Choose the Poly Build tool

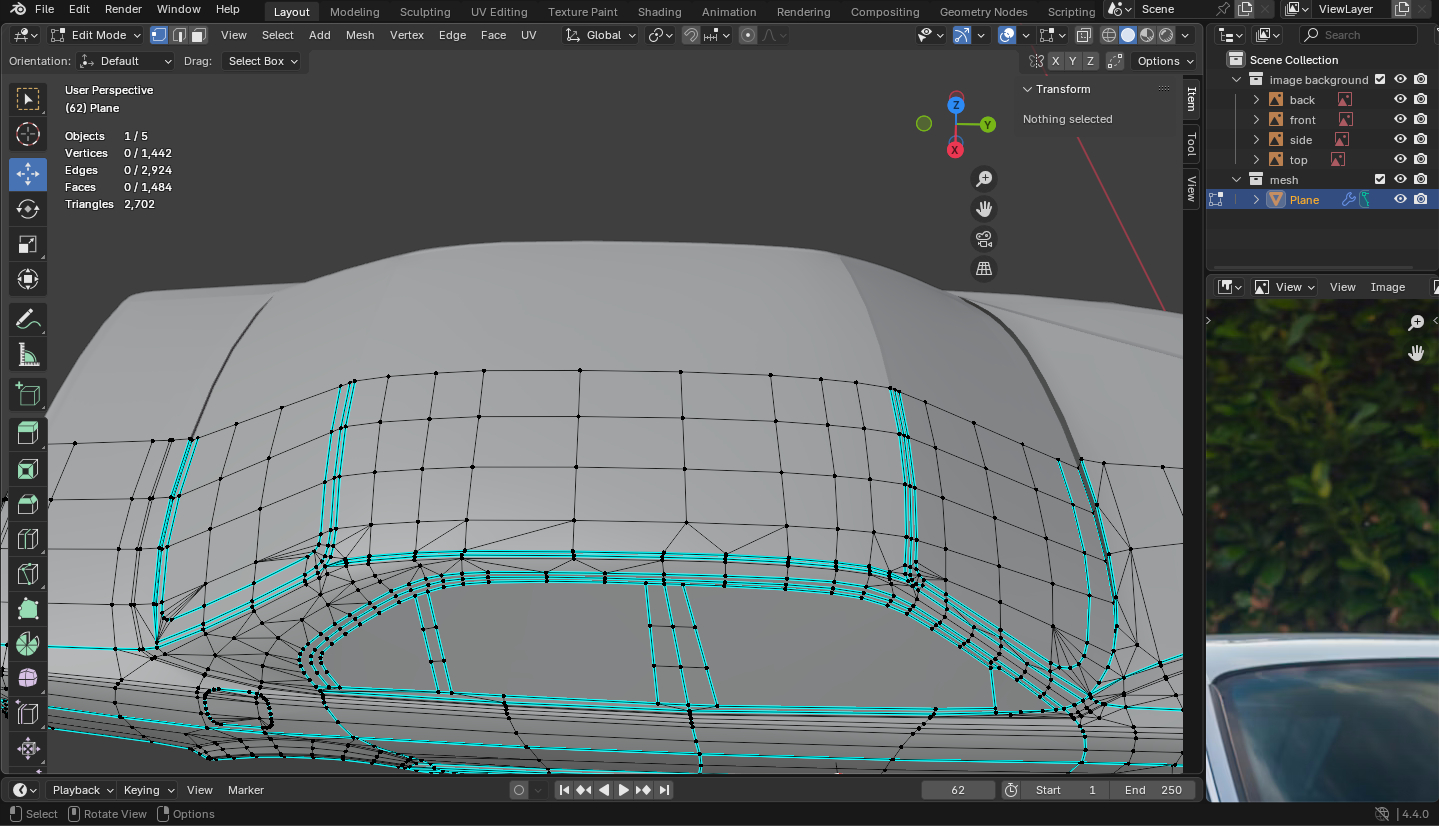click(x=28, y=609)
